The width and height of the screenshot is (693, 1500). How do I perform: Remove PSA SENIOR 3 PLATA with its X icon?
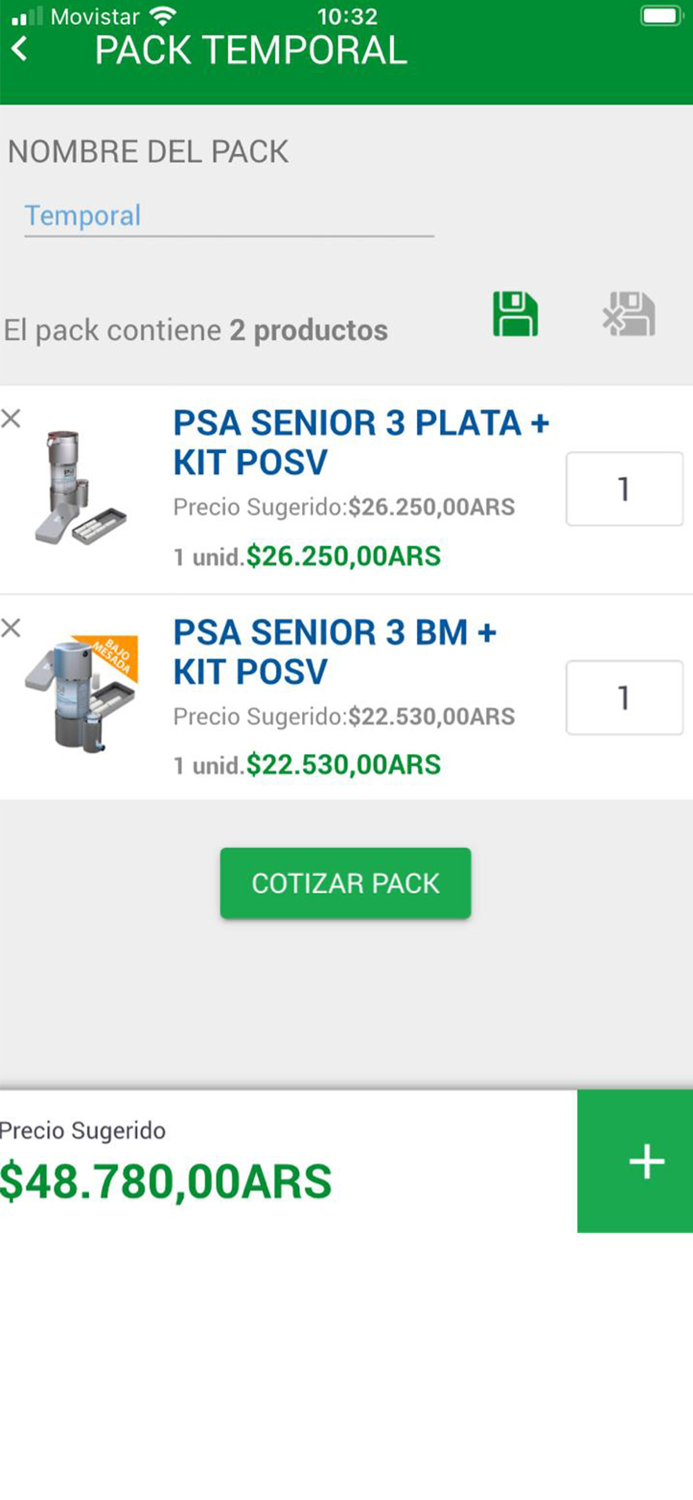coord(12,419)
